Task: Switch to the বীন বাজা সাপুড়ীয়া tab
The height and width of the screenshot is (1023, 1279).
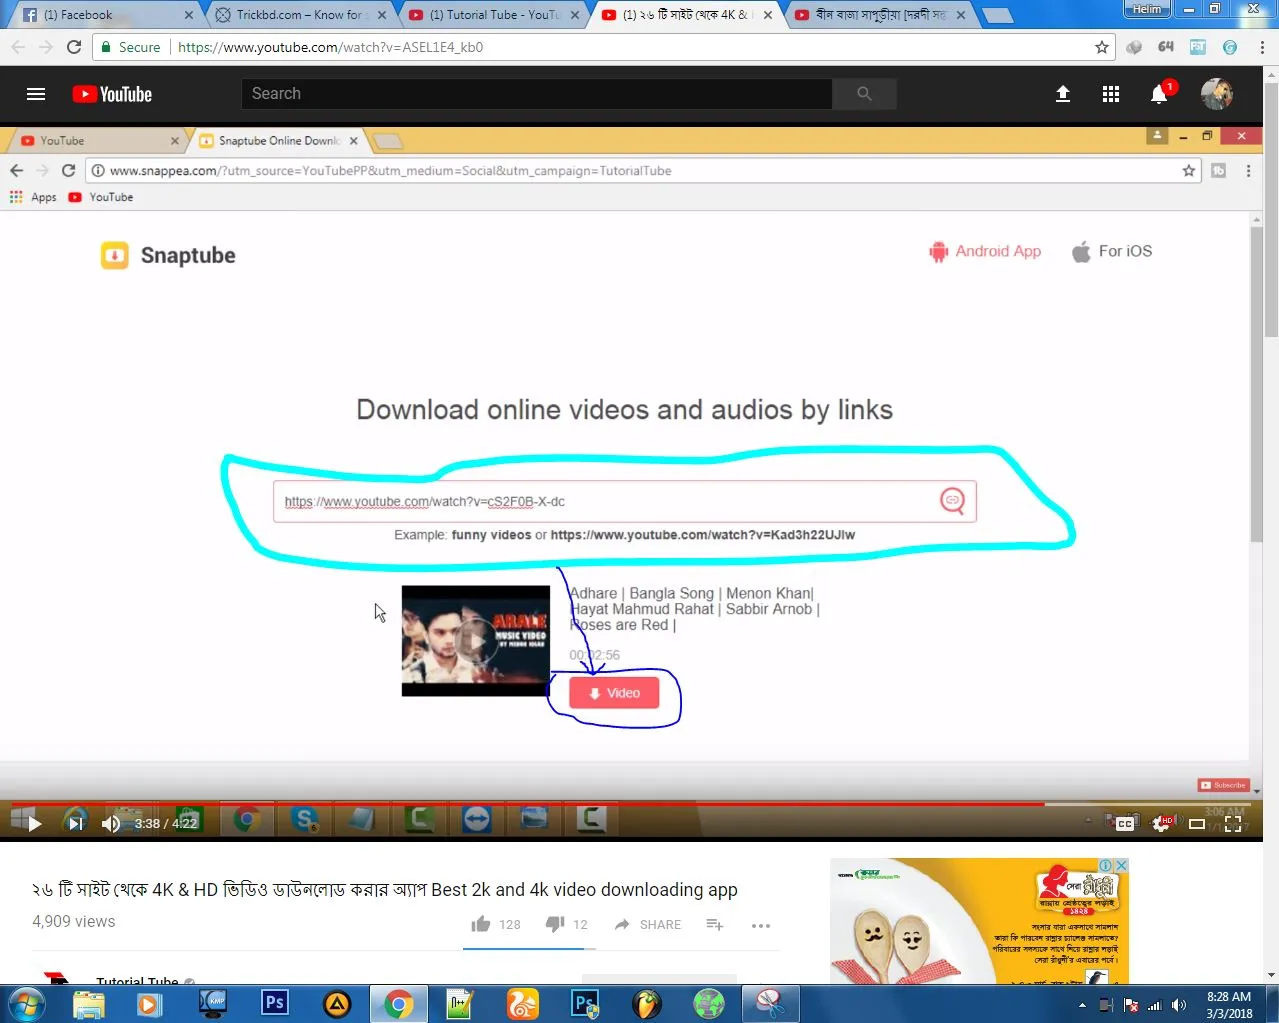Action: click(880, 15)
